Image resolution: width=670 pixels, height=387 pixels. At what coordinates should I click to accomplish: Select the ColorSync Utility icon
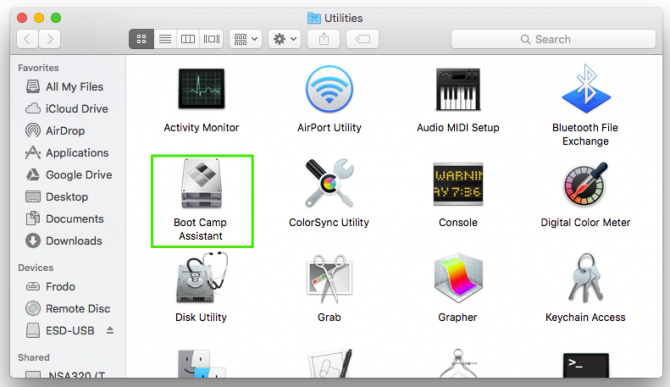[x=329, y=183]
